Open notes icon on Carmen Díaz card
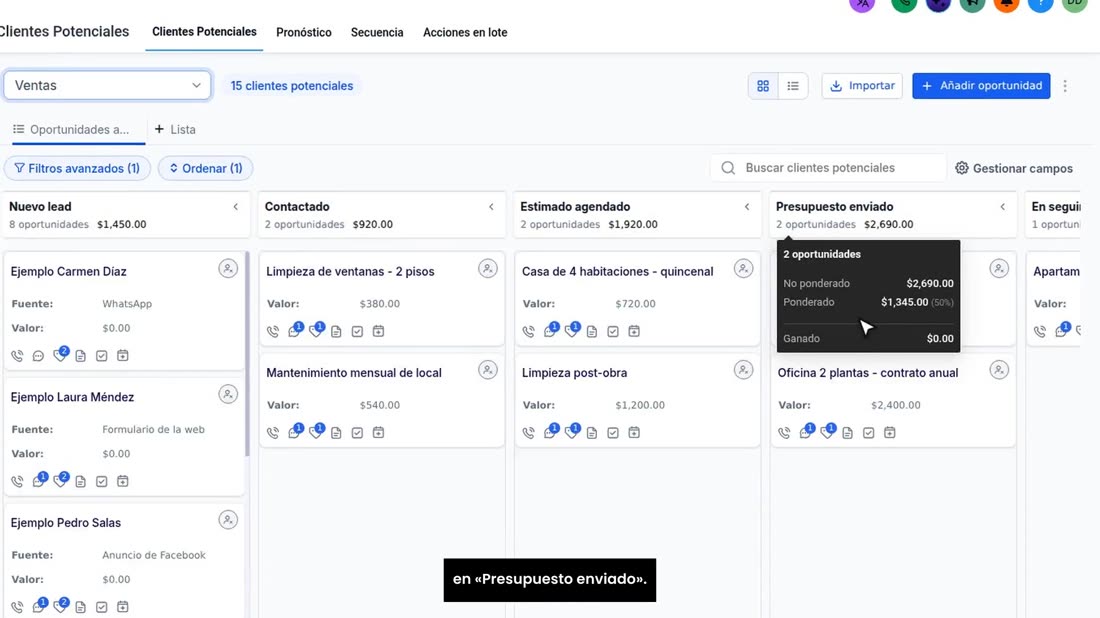This screenshot has height=618, width=1100. click(x=81, y=356)
